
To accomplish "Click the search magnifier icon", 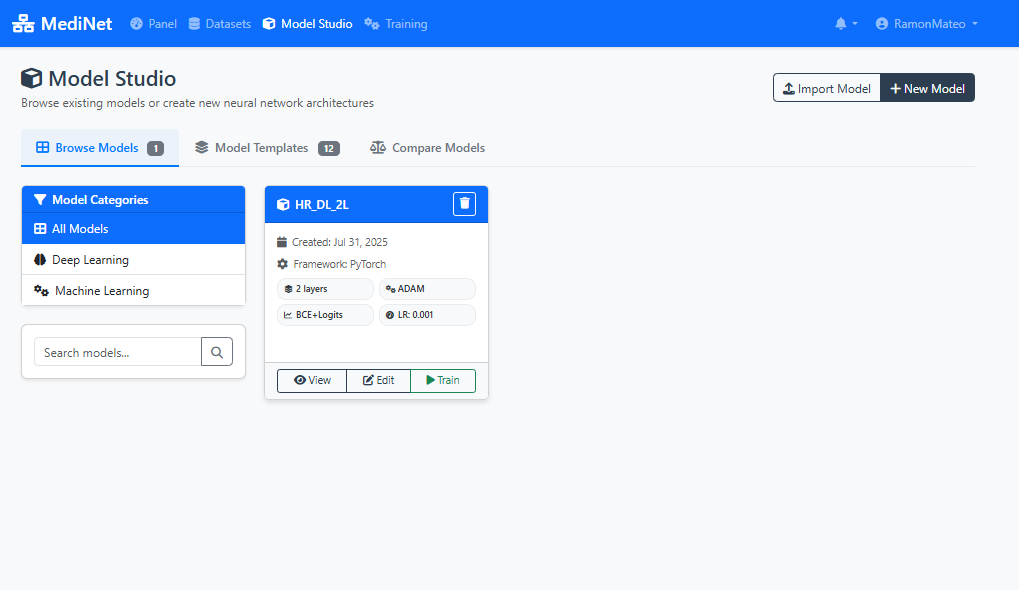I will [217, 351].
